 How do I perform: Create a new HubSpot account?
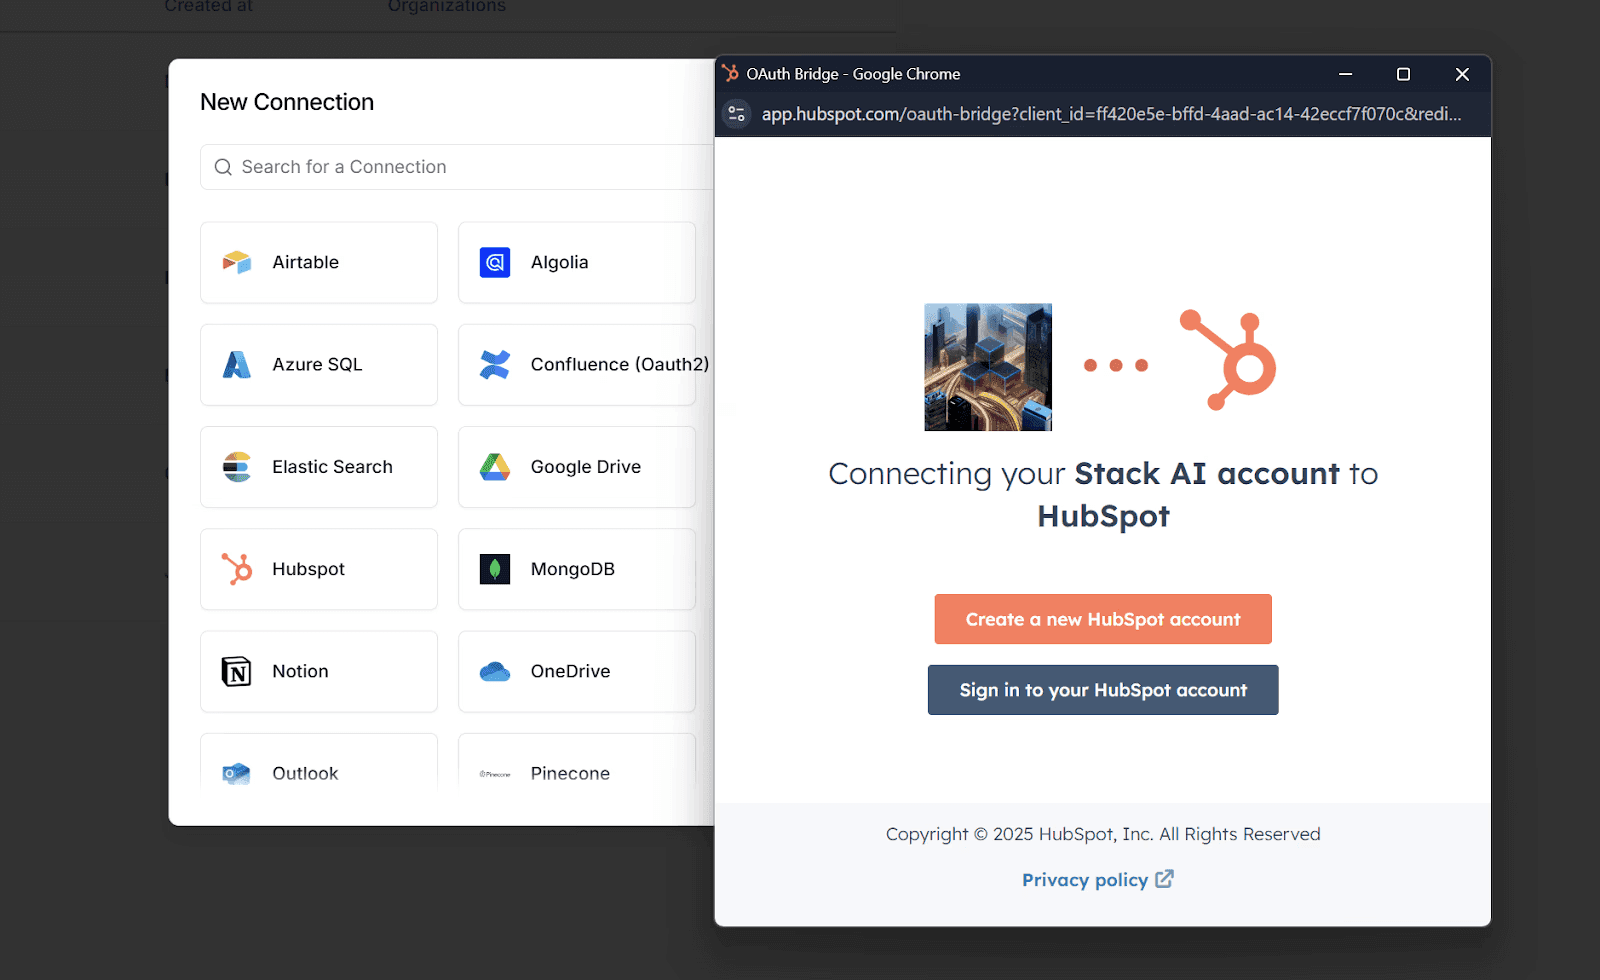(1103, 619)
